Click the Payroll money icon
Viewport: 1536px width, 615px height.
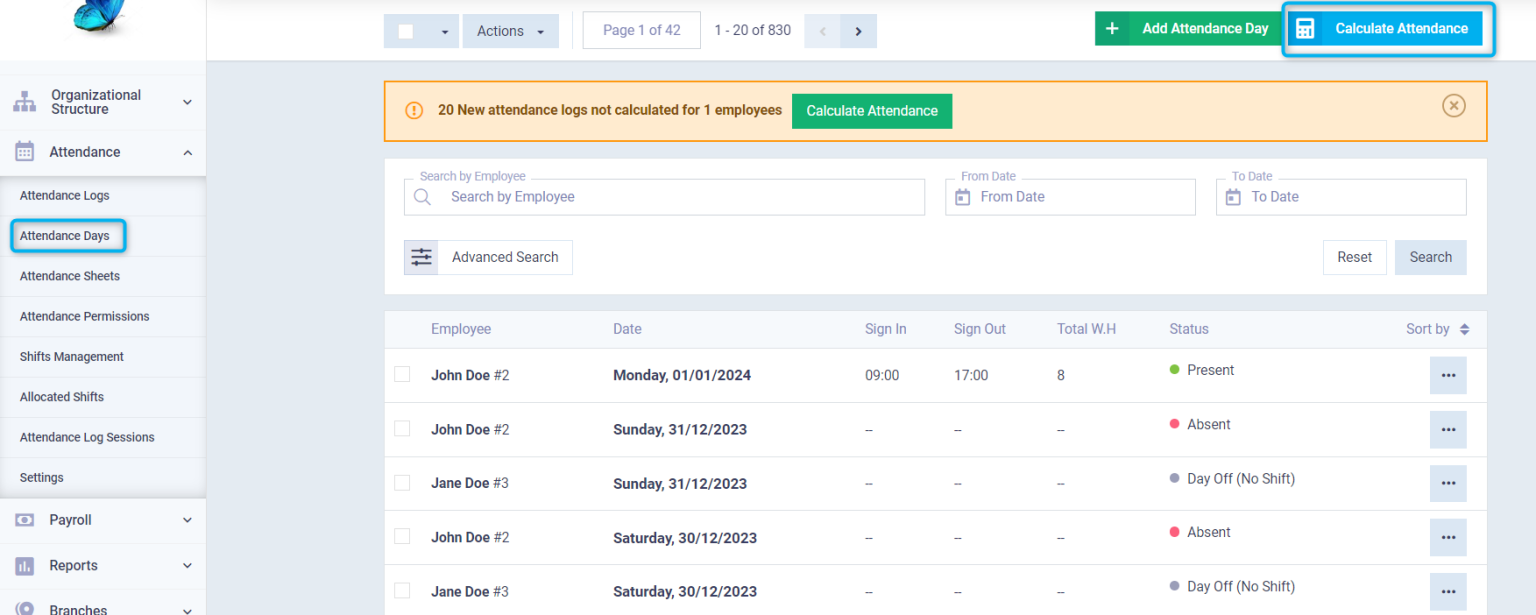click(25, 520)
